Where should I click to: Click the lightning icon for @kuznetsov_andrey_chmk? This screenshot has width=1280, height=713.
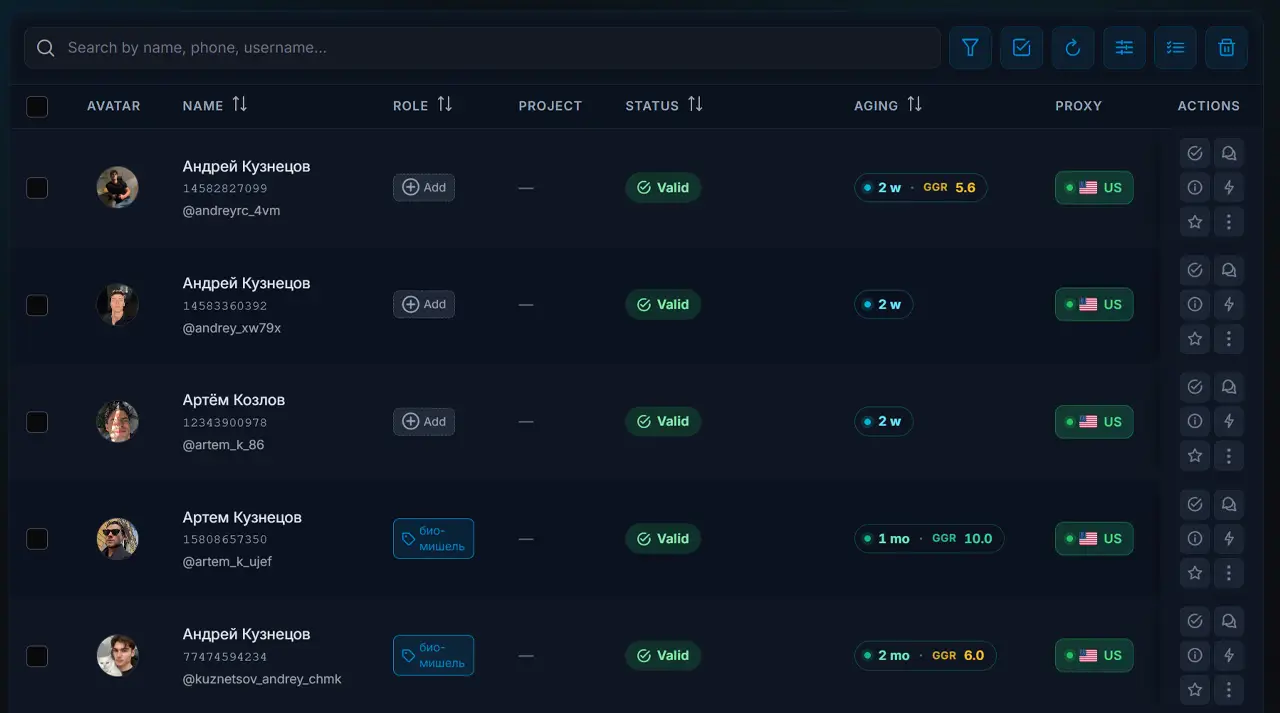1229,655
